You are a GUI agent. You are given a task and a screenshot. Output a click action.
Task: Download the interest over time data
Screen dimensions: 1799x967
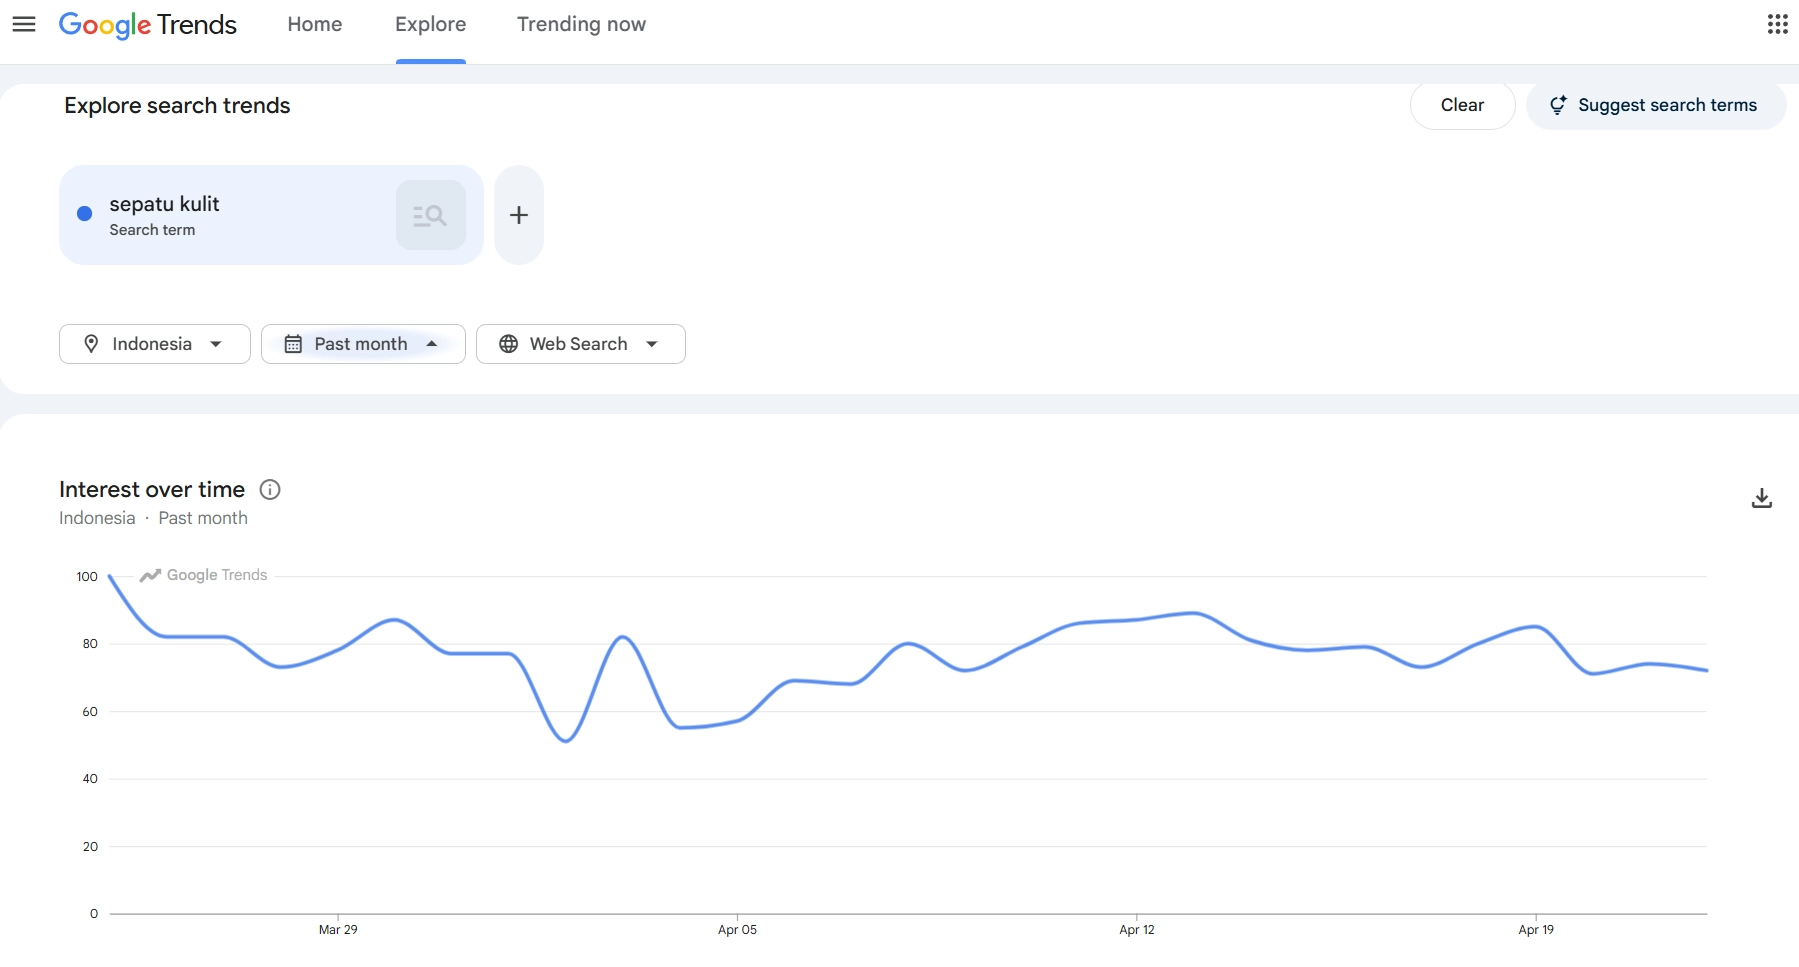click(1763, 497)
